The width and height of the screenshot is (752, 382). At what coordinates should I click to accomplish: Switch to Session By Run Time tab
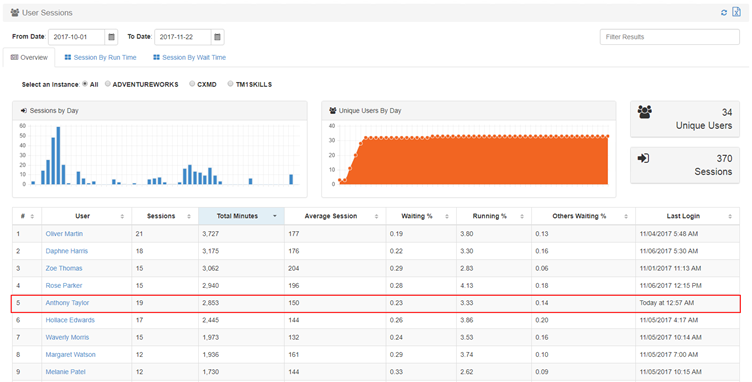click(100, 58)
